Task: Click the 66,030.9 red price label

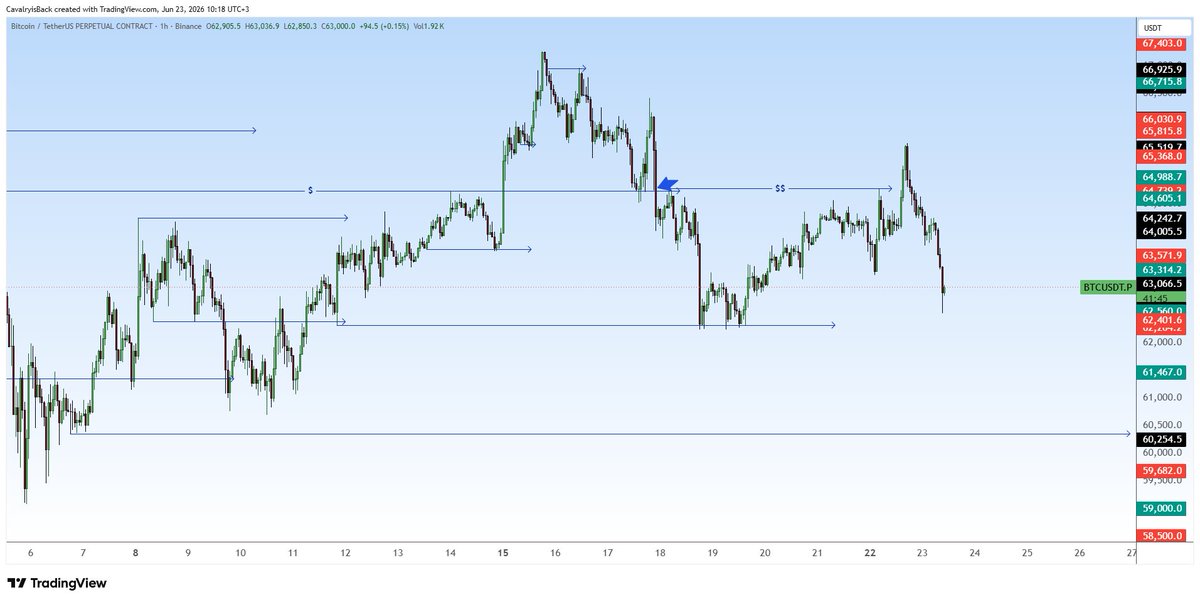Action: click(x=1163, y=119)
